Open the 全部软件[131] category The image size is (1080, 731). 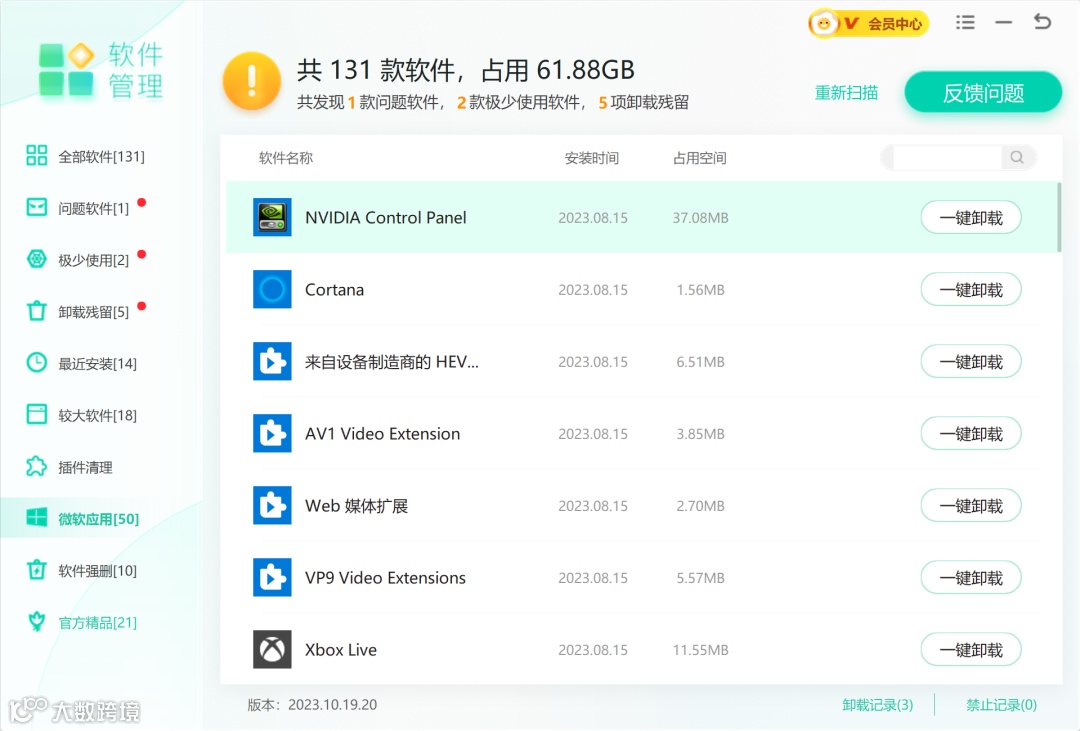pyautogui.click(x=85, y=156)
